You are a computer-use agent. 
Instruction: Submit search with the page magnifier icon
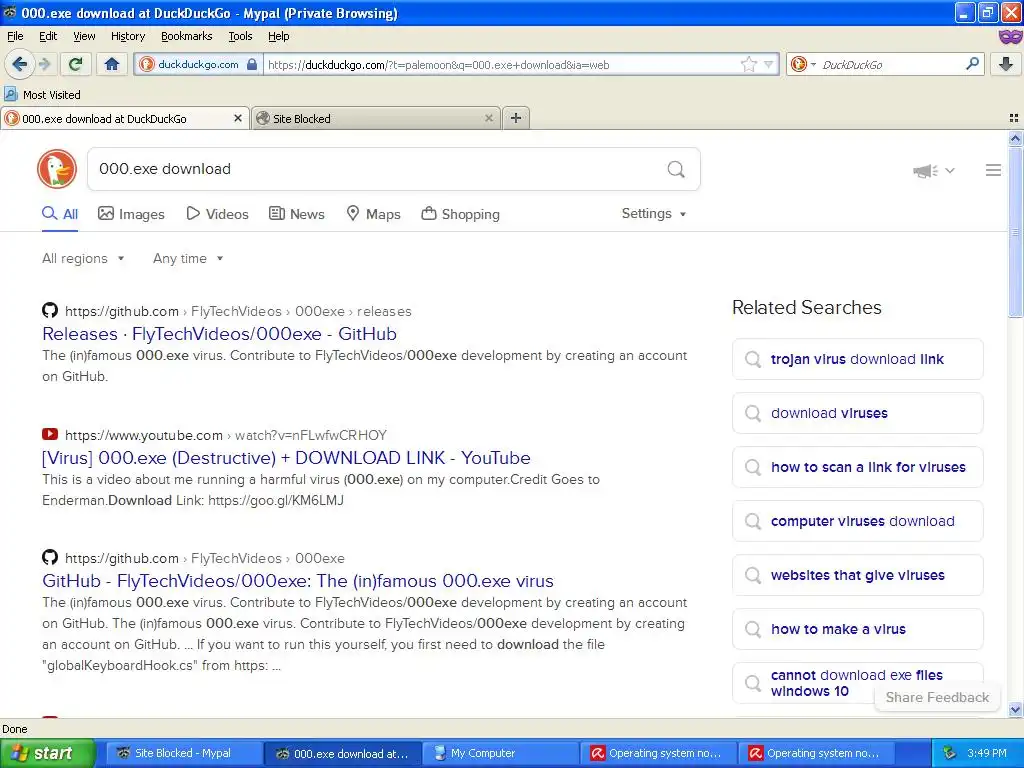tap(676, 169)
